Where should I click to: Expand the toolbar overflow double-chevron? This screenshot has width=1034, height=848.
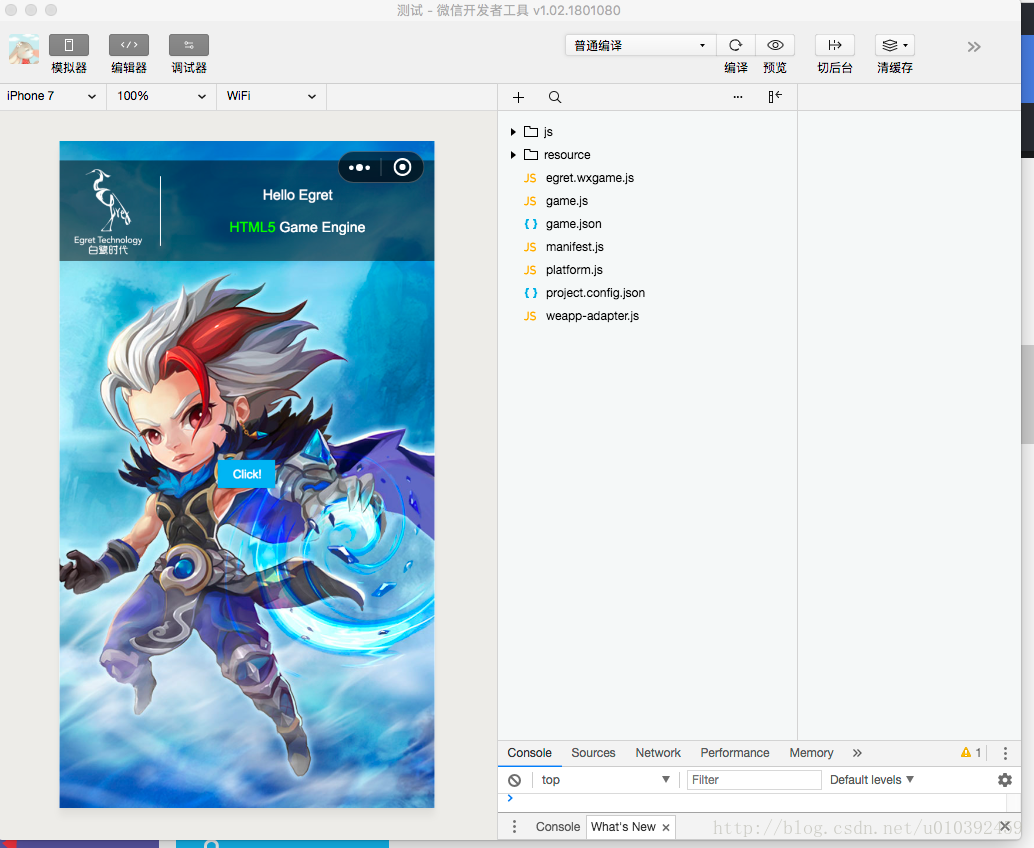974,47
